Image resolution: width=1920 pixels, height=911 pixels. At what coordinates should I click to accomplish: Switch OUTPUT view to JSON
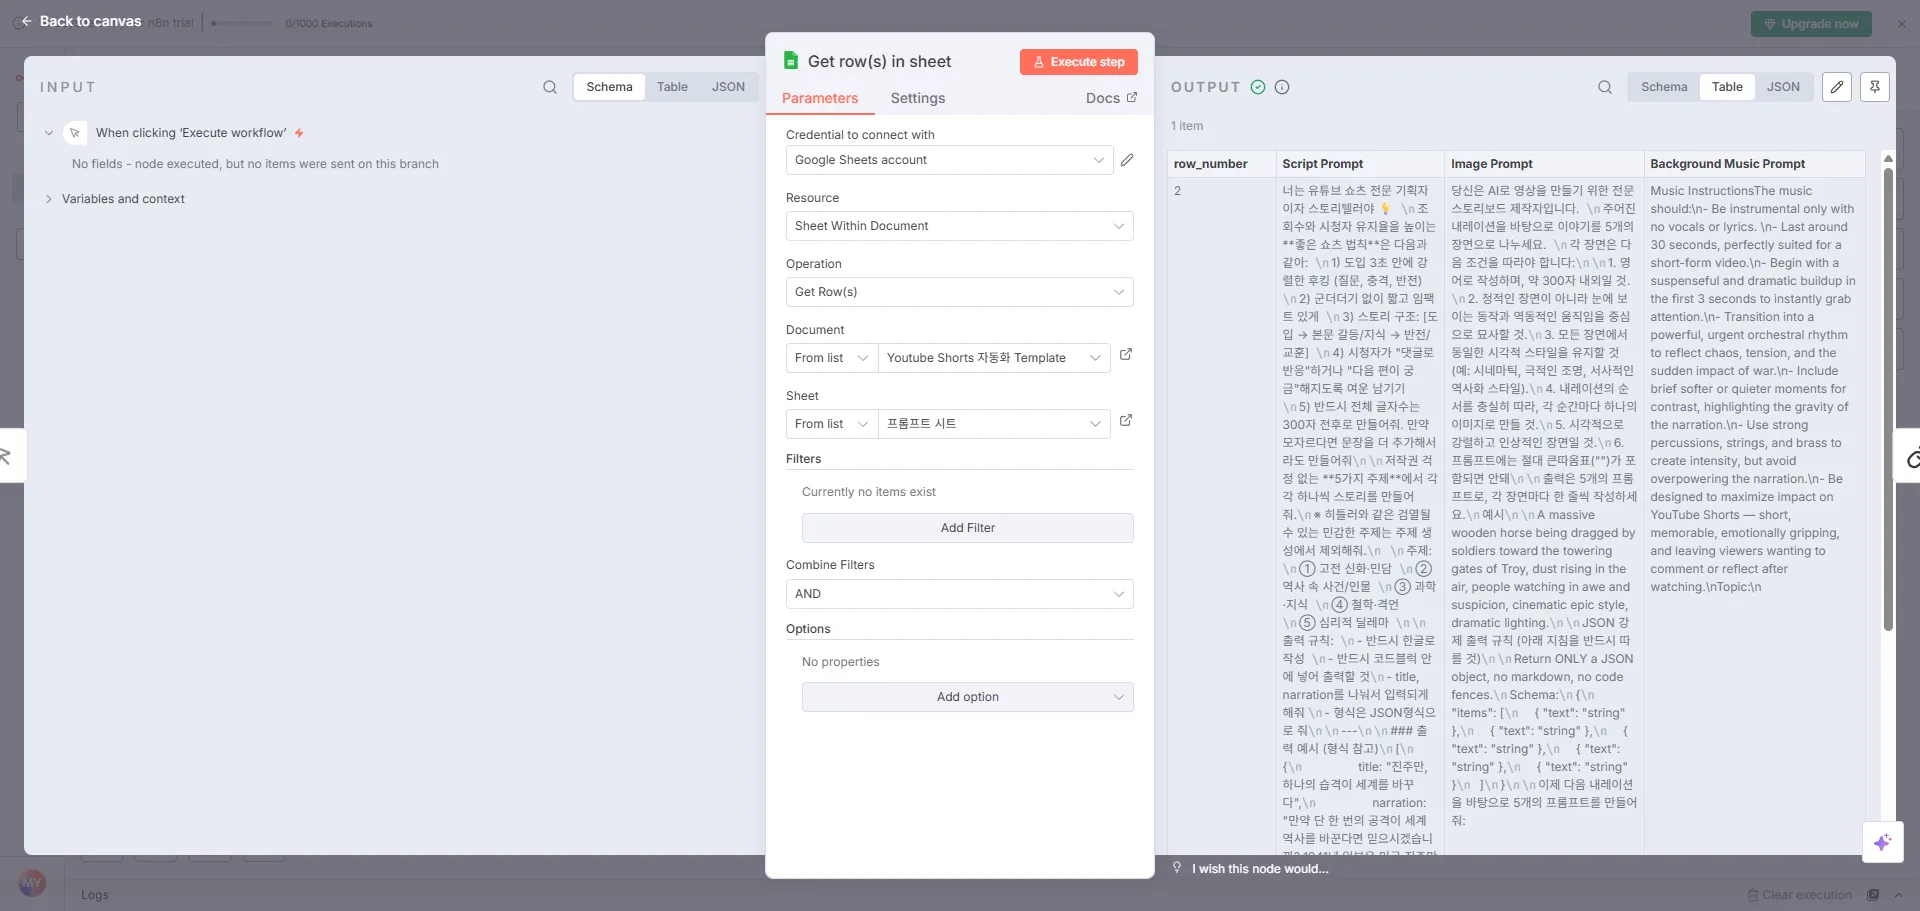1784,86
